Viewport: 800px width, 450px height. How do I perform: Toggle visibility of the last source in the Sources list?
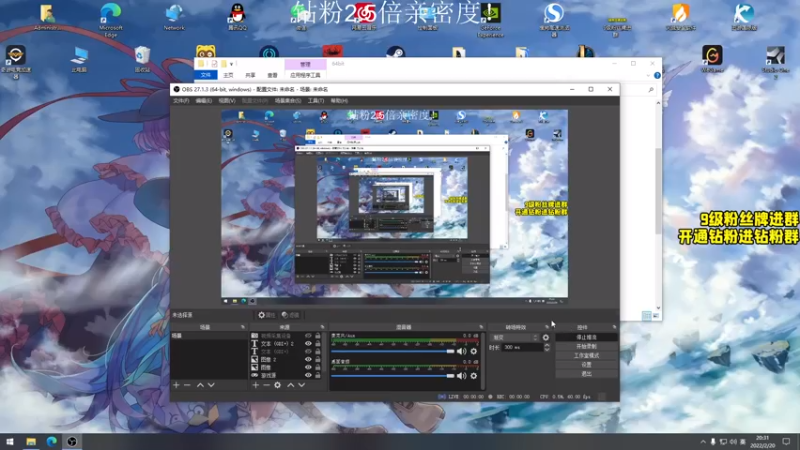tap(308, 375)
